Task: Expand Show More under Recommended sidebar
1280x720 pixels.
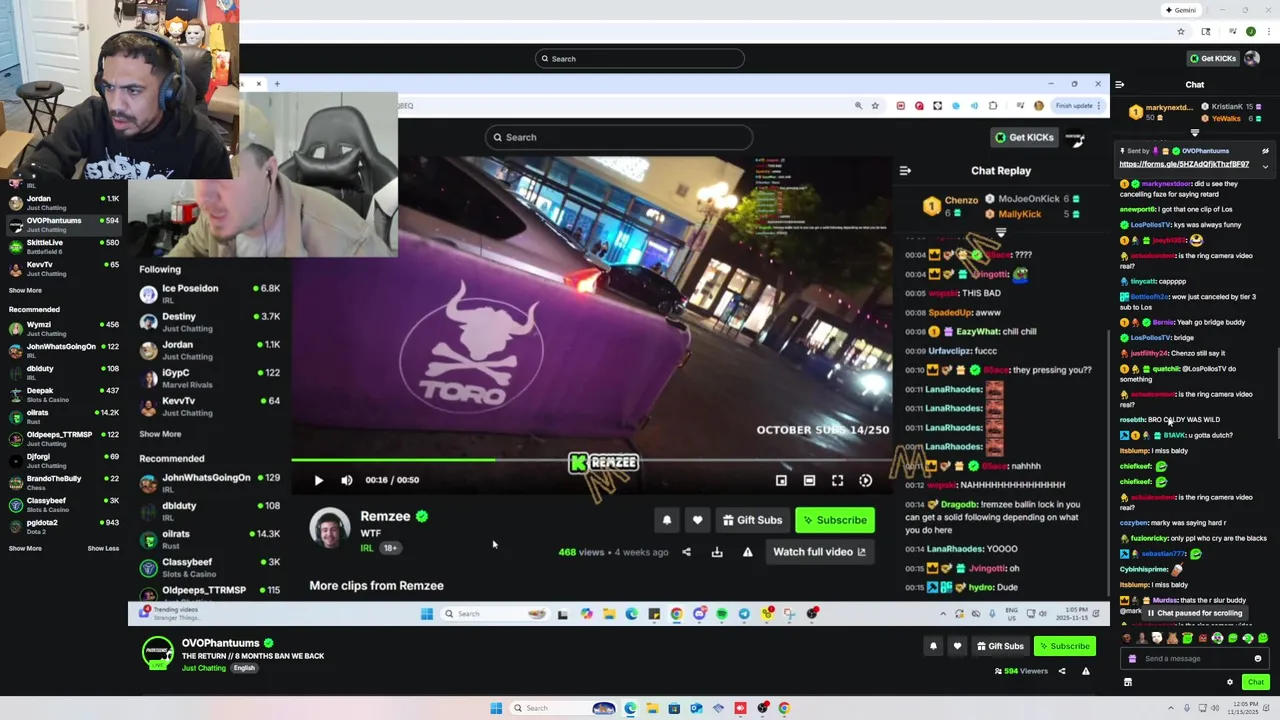Action: [25, 548]
